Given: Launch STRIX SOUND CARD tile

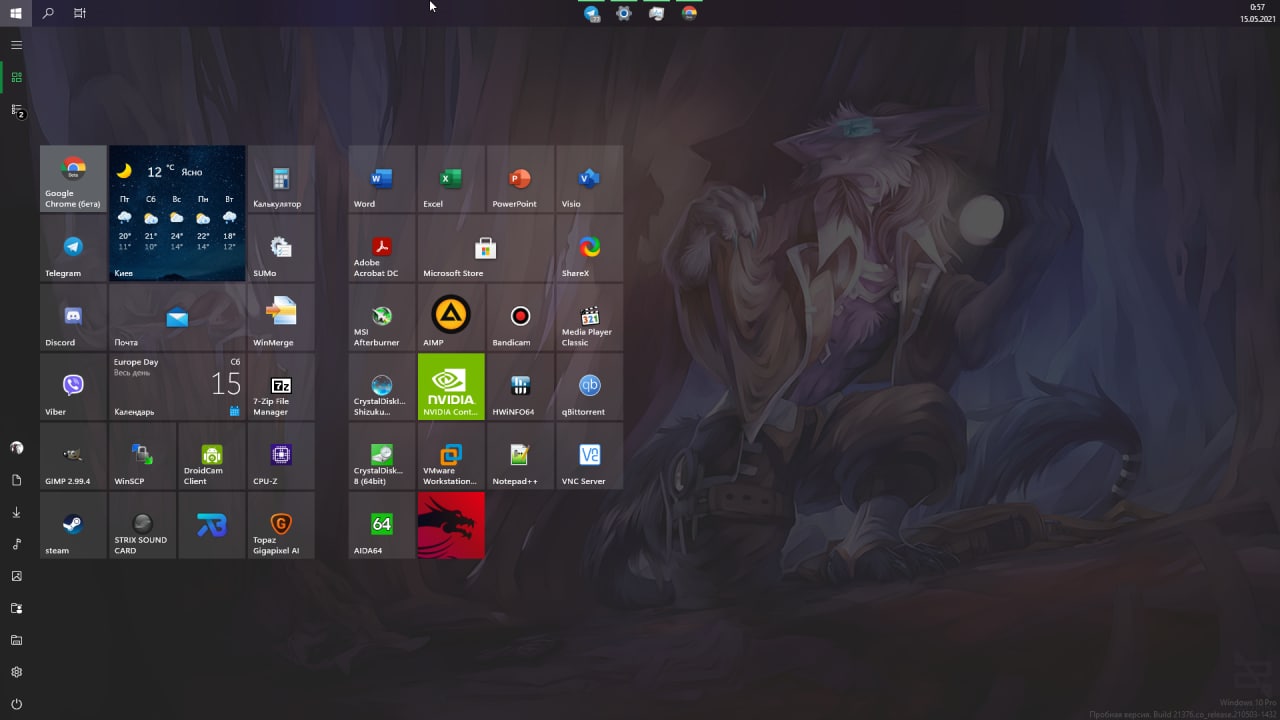Looking at the screenshot, I should (142, 524).
